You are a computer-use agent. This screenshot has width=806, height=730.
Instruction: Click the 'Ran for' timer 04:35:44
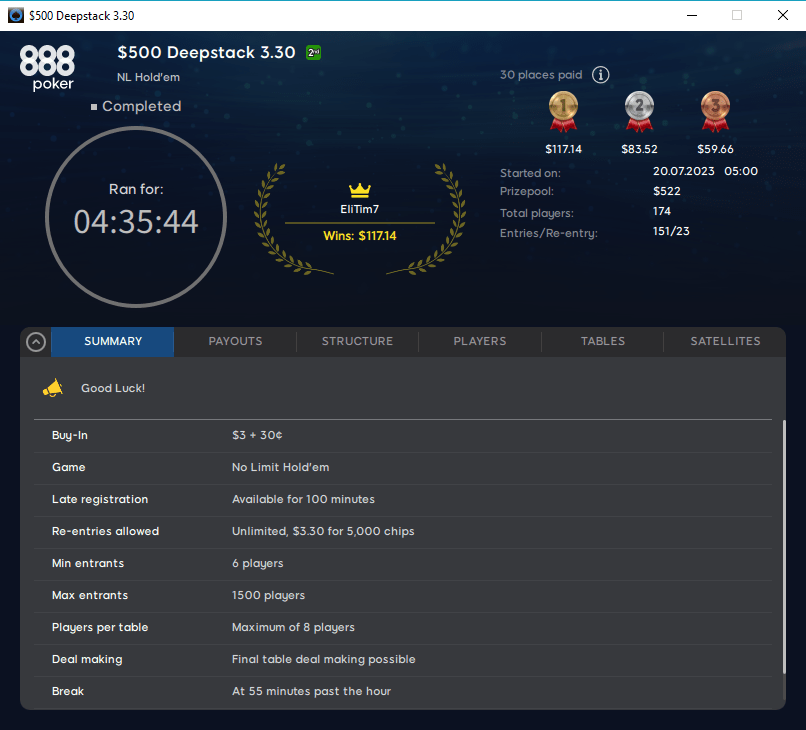136,222
